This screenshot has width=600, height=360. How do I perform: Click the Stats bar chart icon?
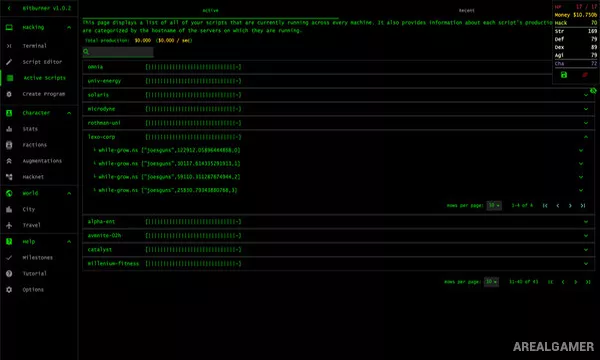tap(9, 129)
